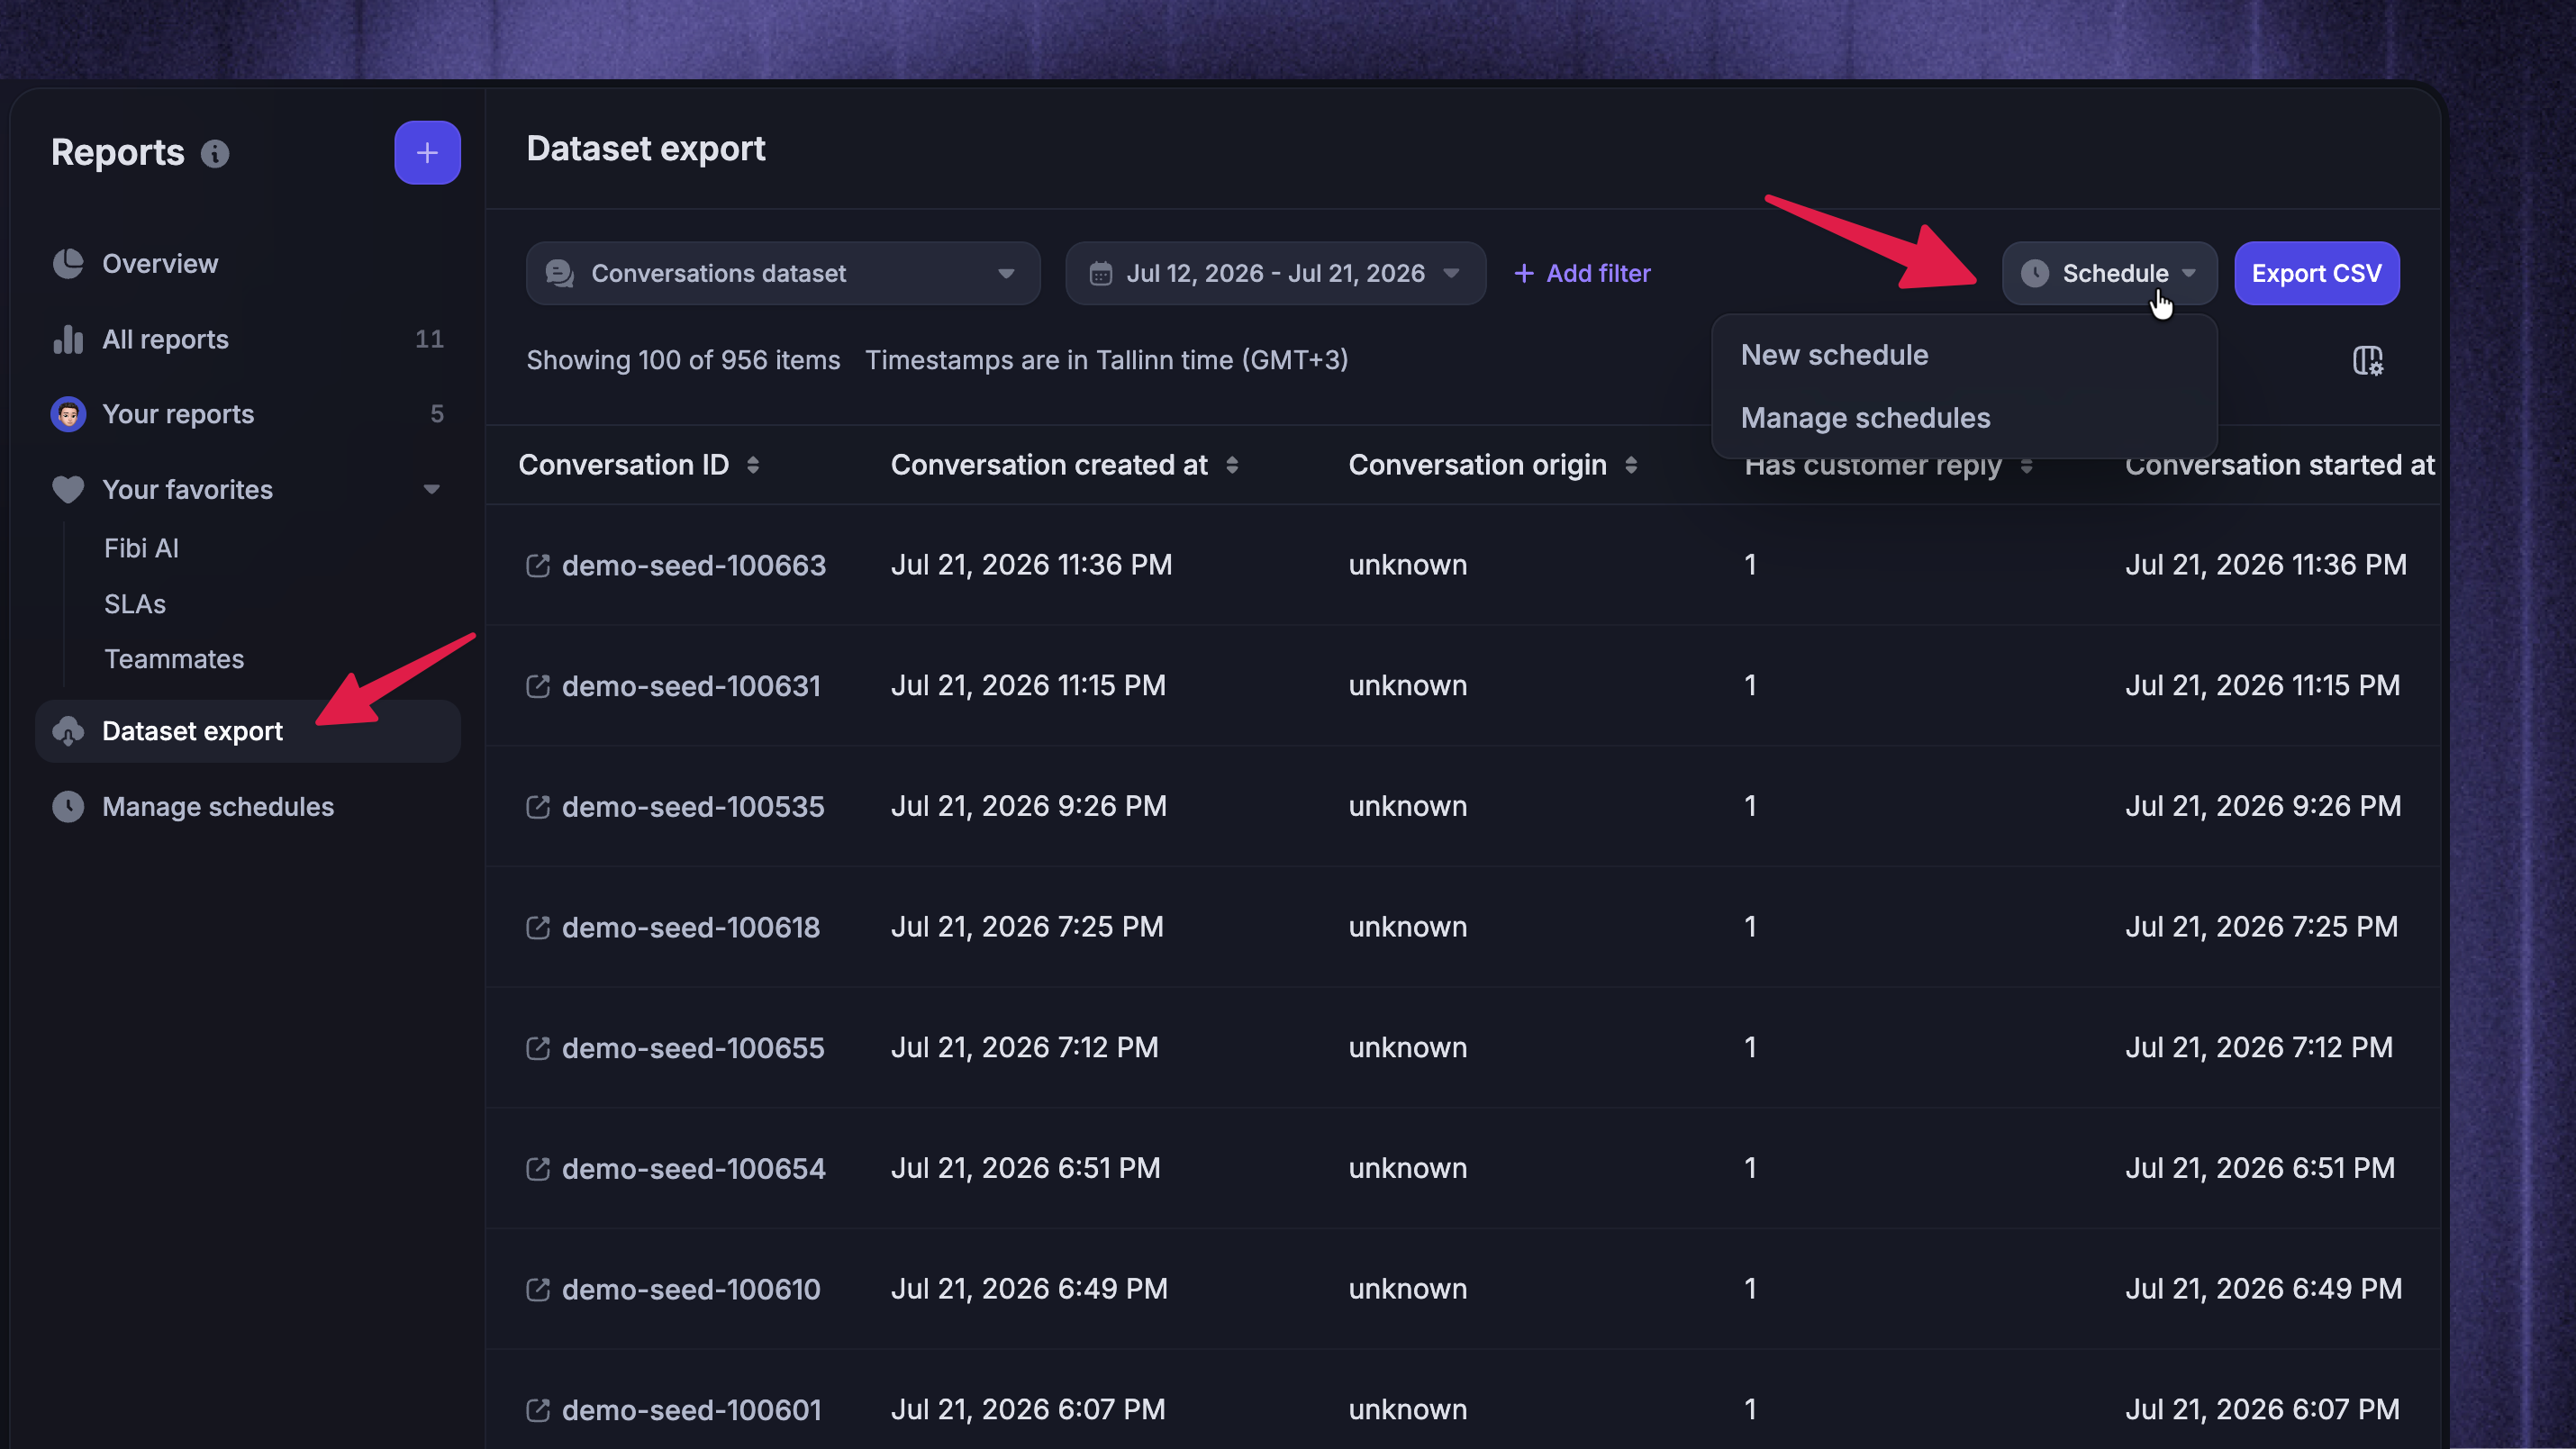Open the Teammates favorite report
Screen dimensions: 2576x1449
(x=174, y=659)
